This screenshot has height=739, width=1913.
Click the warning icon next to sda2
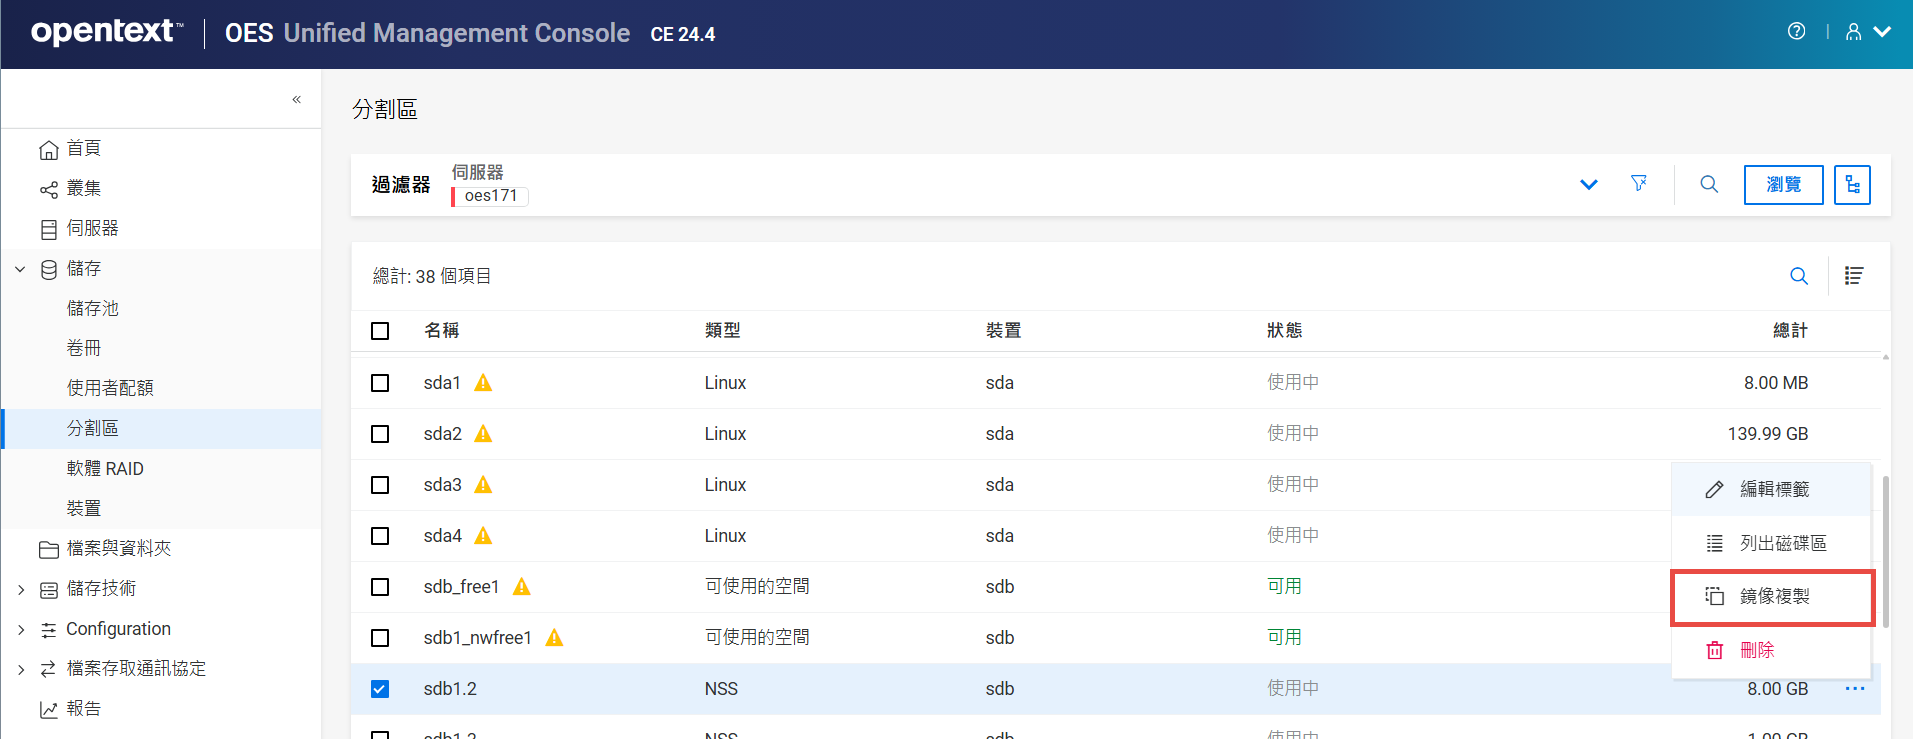point(483,433)
